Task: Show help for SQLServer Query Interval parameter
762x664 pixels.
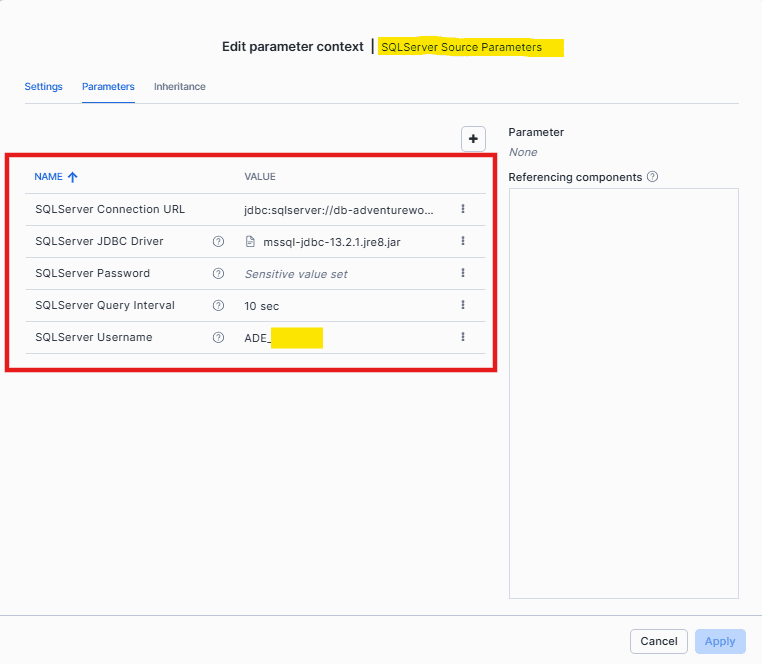Action: click(218, 305)
